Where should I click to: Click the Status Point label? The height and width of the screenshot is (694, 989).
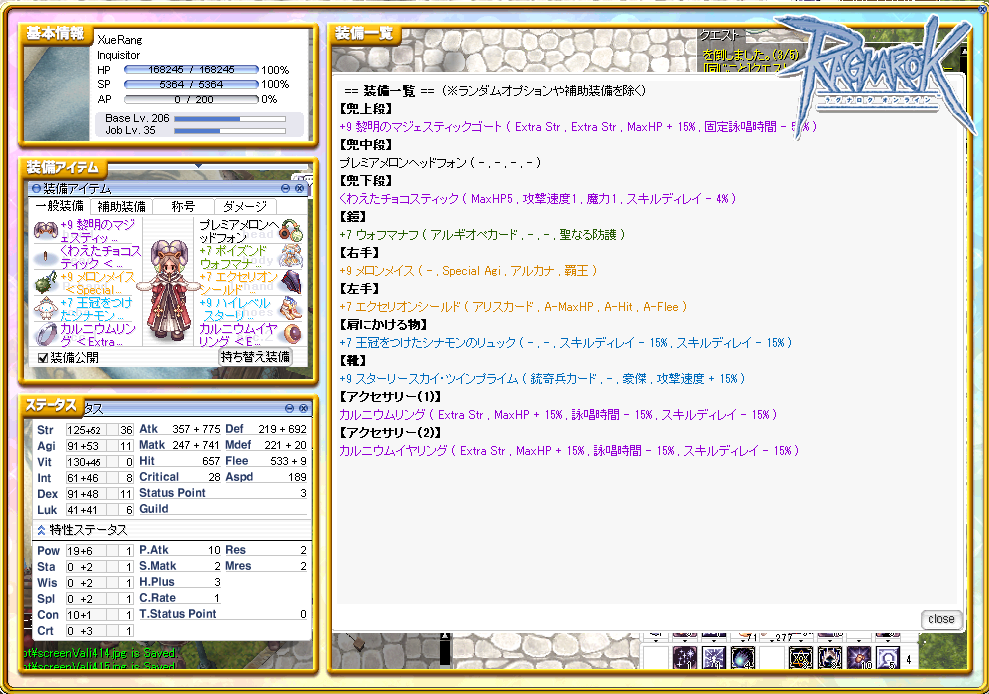click(x=172, y=493)
